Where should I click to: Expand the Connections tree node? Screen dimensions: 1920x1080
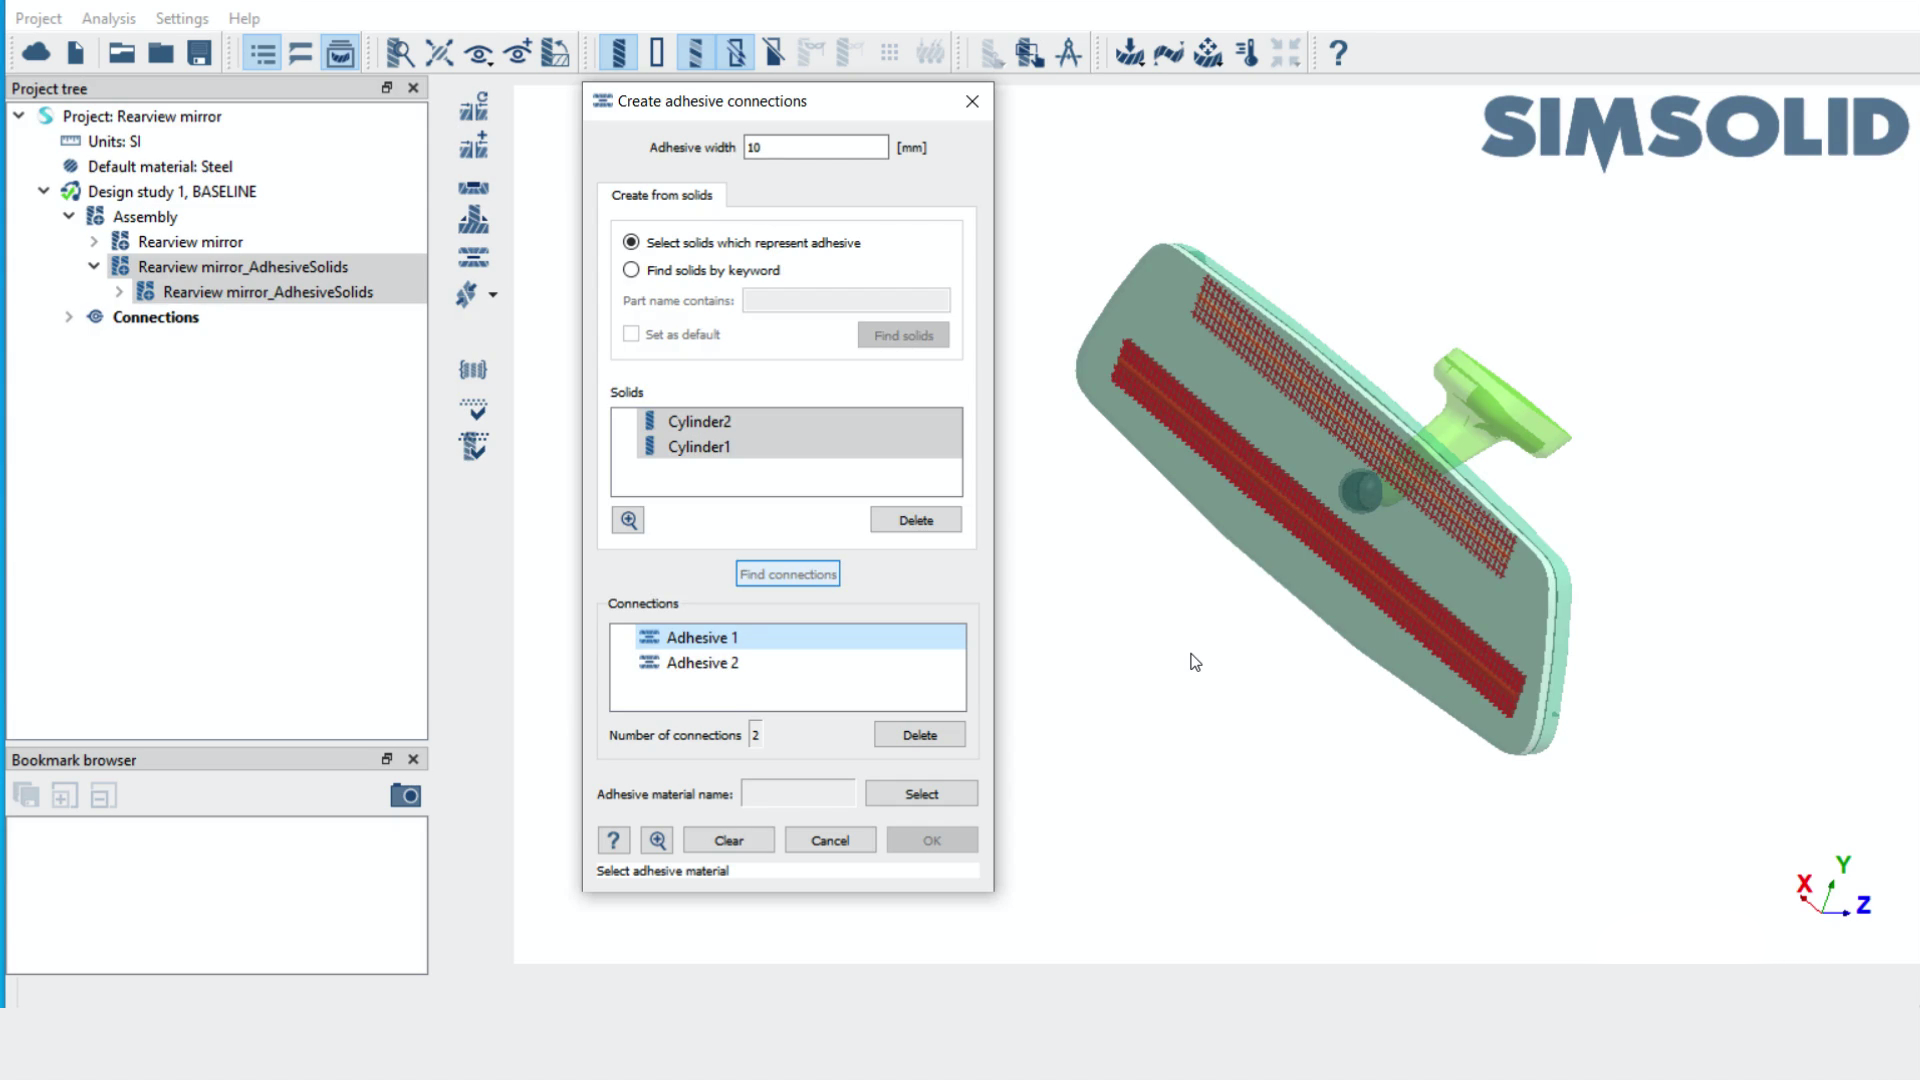point(69,317)
